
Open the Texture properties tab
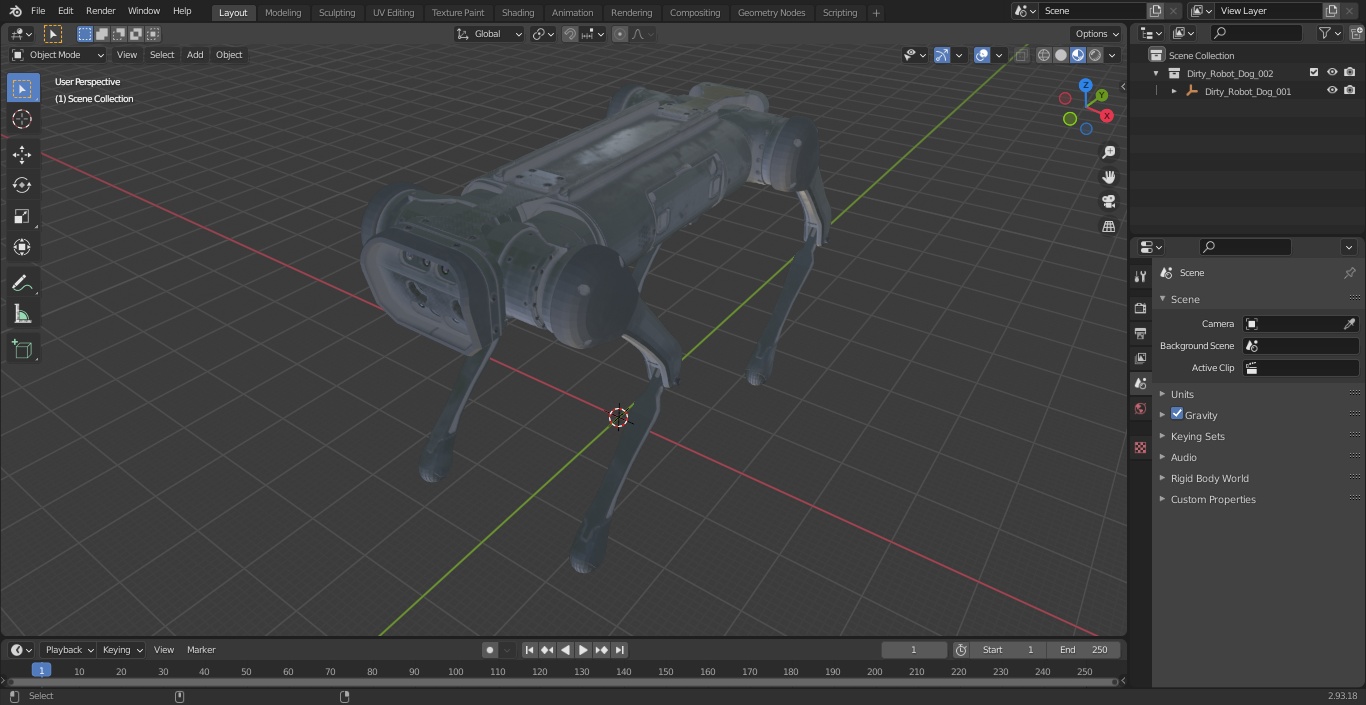(1140, 447)
